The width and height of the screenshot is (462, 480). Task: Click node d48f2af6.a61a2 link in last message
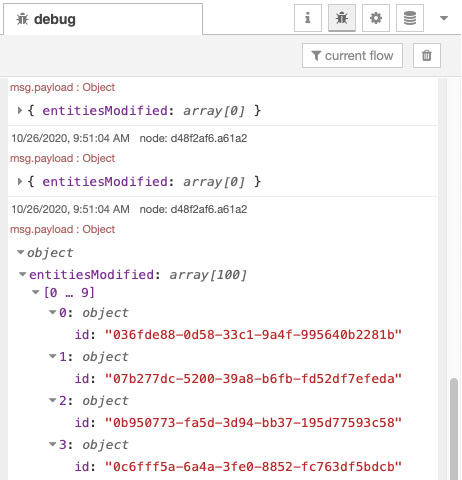click(x=193, y=209)
